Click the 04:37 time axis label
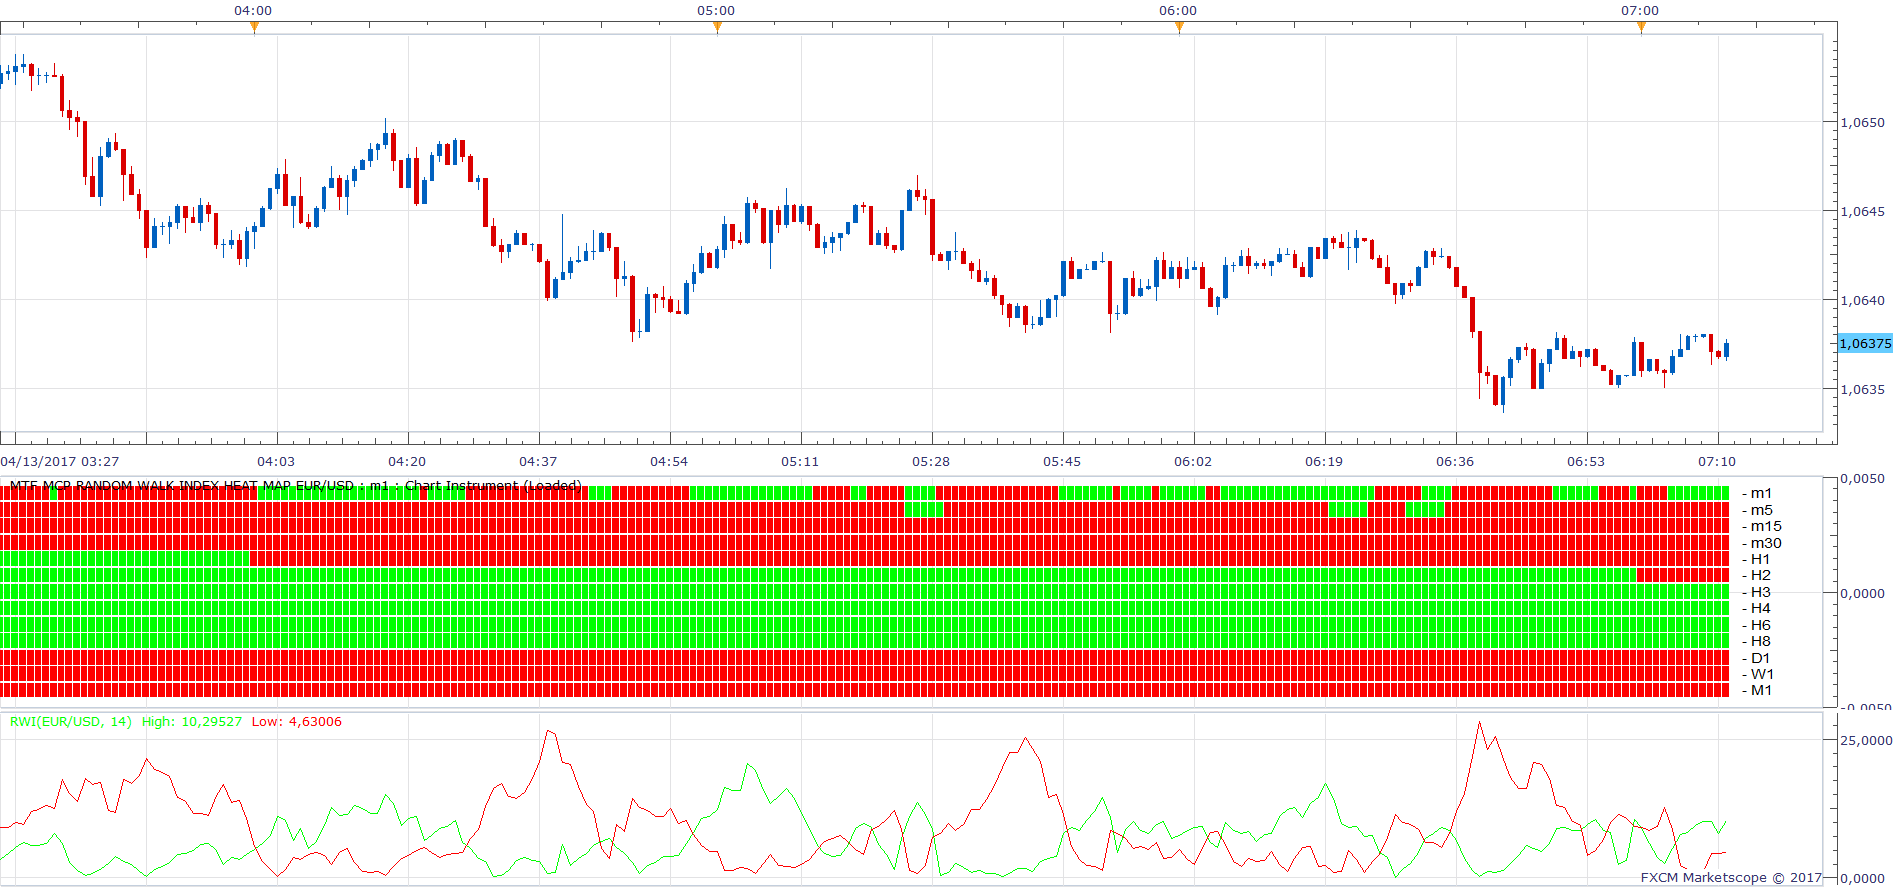Screen dimensions: 1903x887 coord(538,461)
